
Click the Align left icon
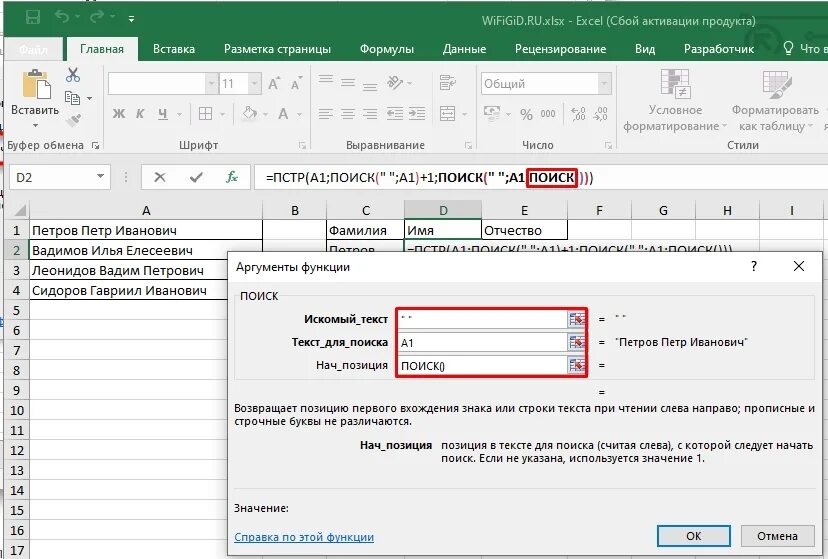(326, 113)
